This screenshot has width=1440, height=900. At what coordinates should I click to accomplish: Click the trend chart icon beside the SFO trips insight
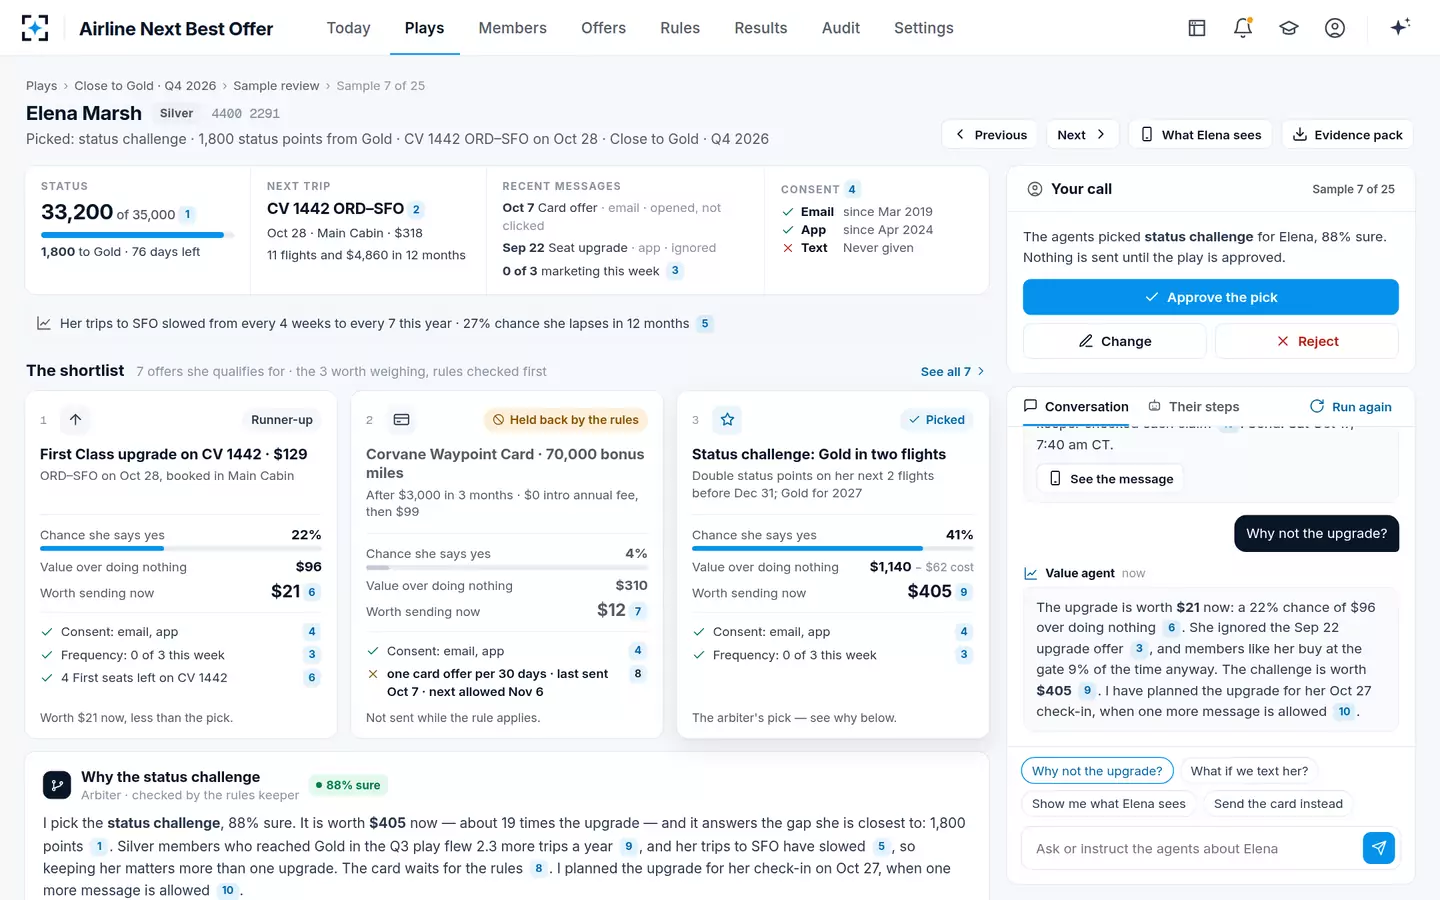[x=44, y=323]
